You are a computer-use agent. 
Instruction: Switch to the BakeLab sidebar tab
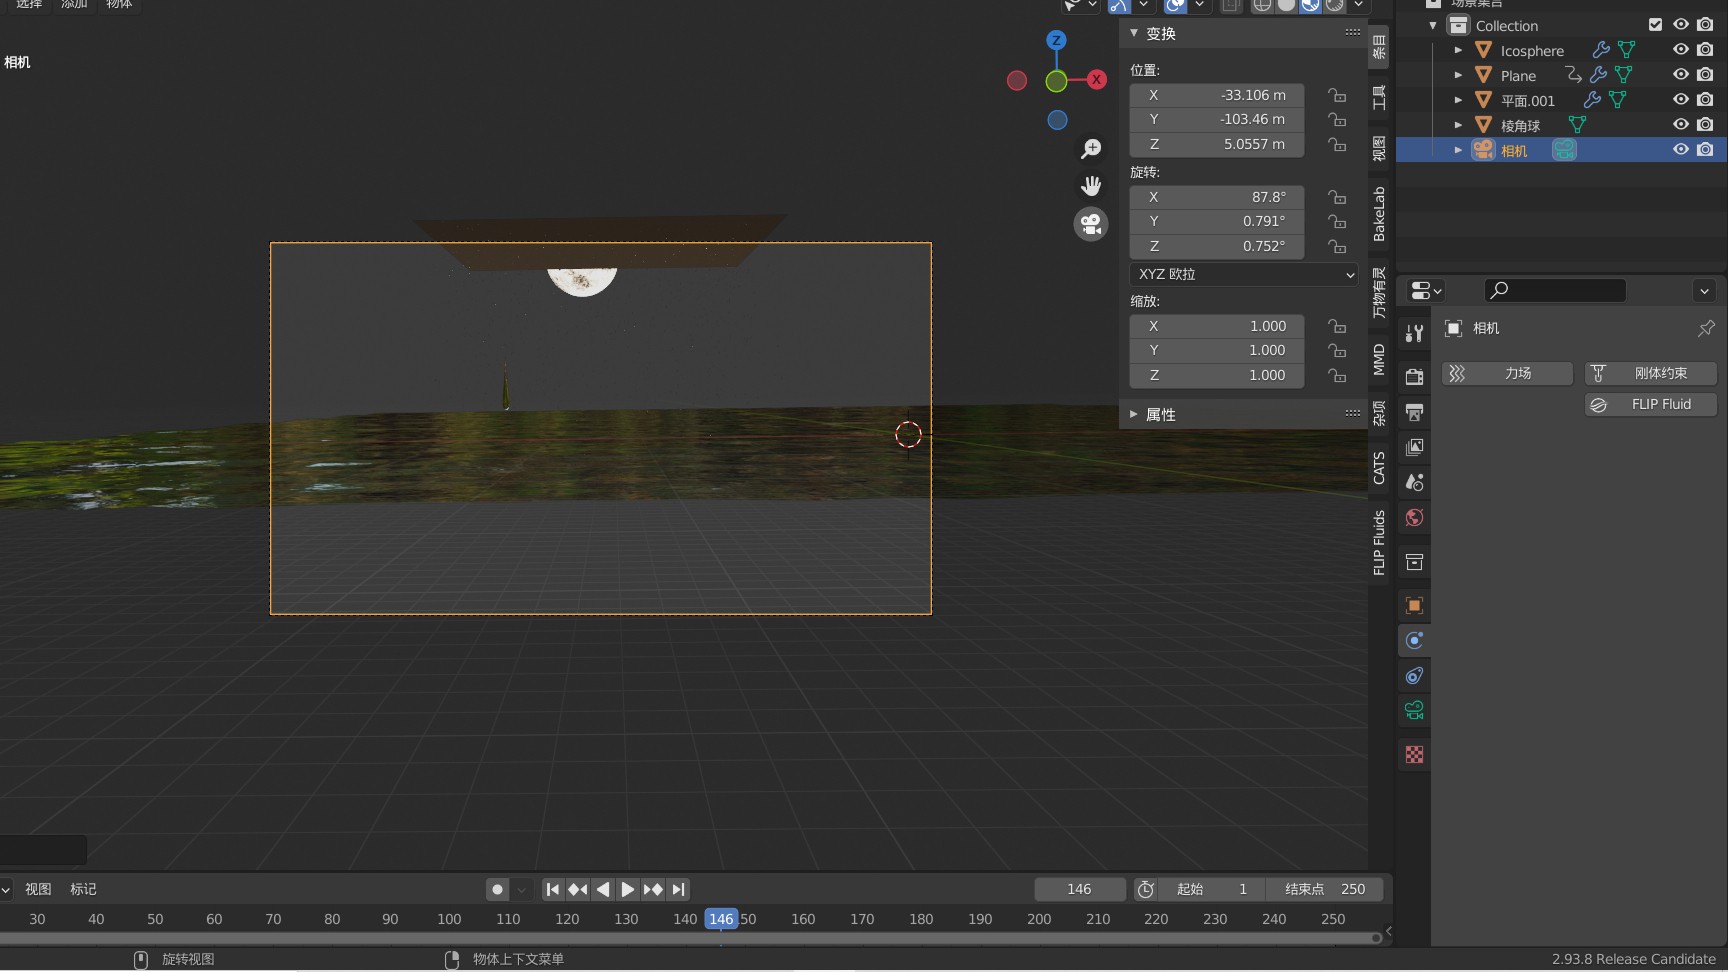click(x=1379, y=214)
